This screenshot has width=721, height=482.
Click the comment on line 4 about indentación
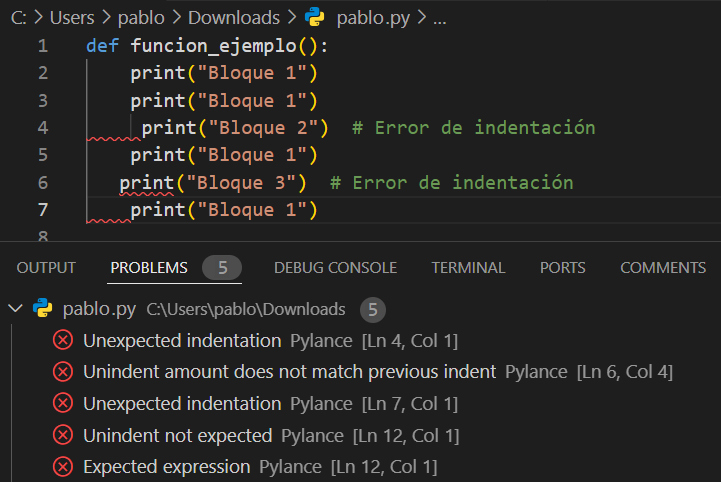[x=474, y=128]
